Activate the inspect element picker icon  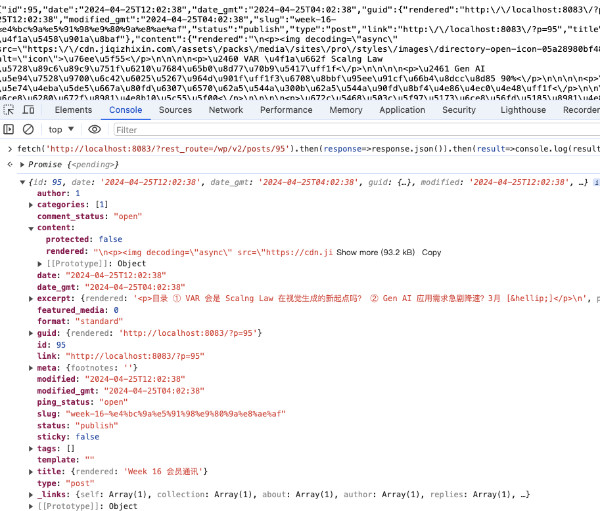pos(8,110)
